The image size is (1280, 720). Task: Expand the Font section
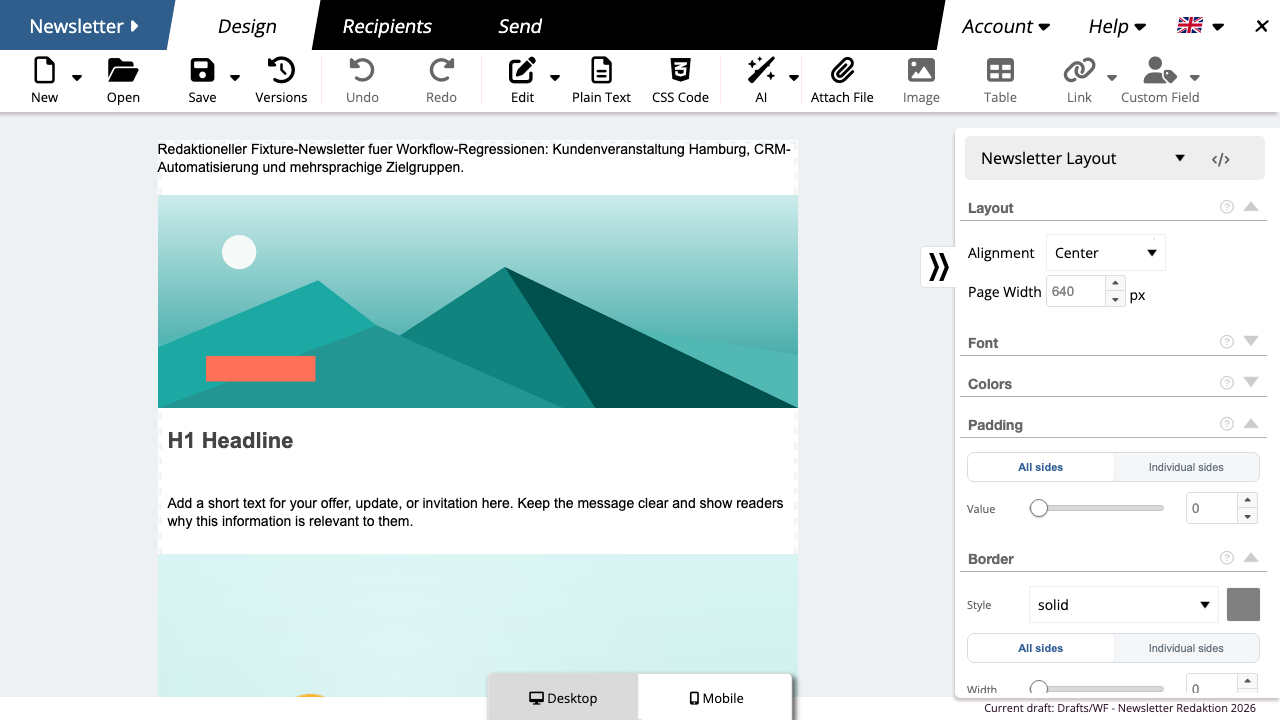pos(1251,341)
